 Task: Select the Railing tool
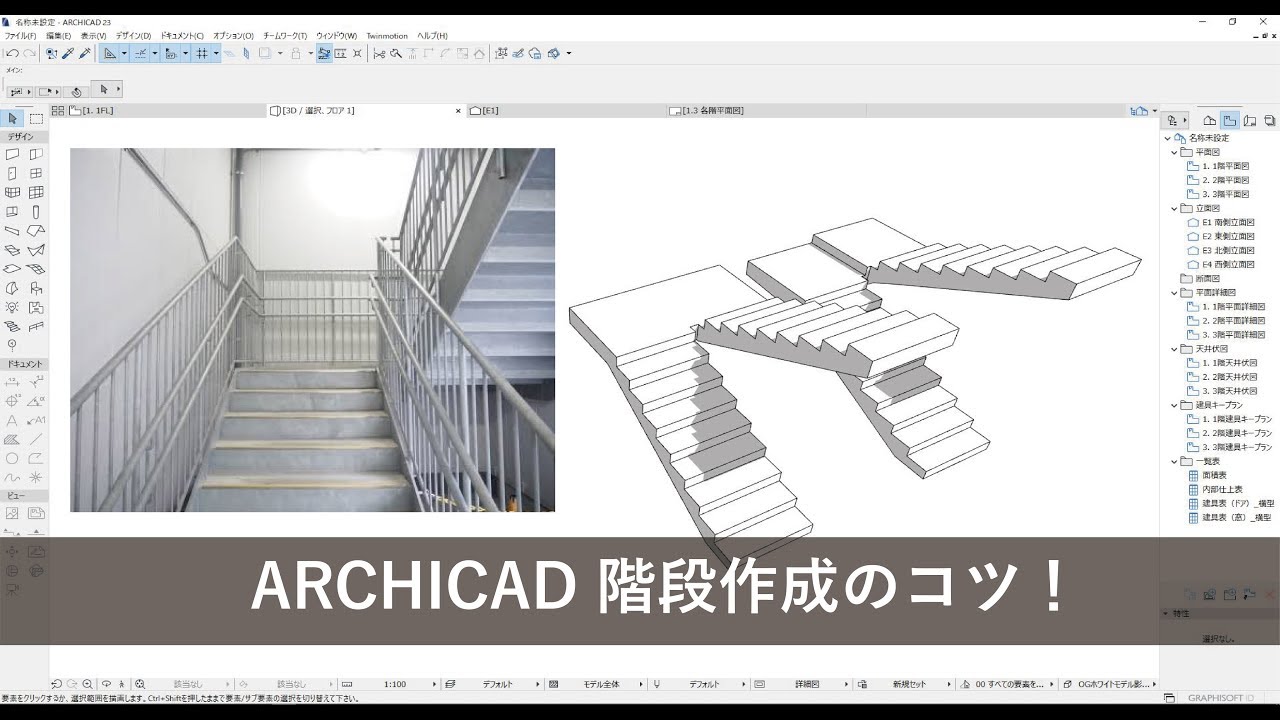click(36, 326)
